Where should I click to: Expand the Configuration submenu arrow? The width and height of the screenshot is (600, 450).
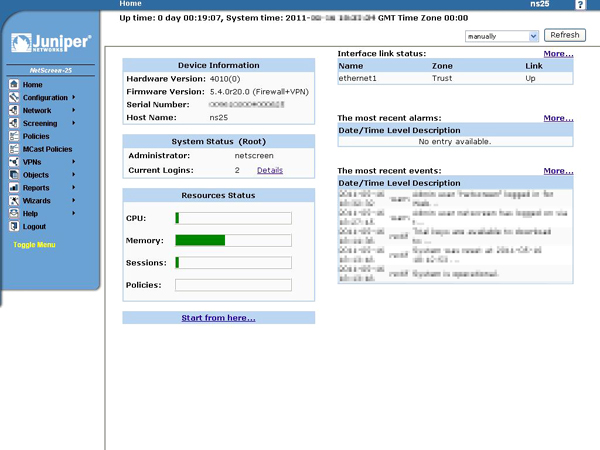point(73,97)
